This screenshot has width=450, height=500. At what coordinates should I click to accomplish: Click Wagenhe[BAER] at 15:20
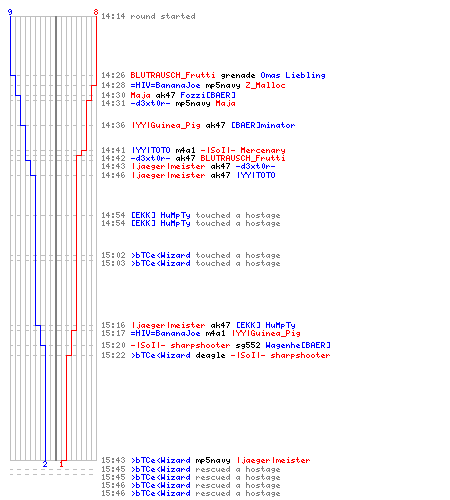[298, 345]
